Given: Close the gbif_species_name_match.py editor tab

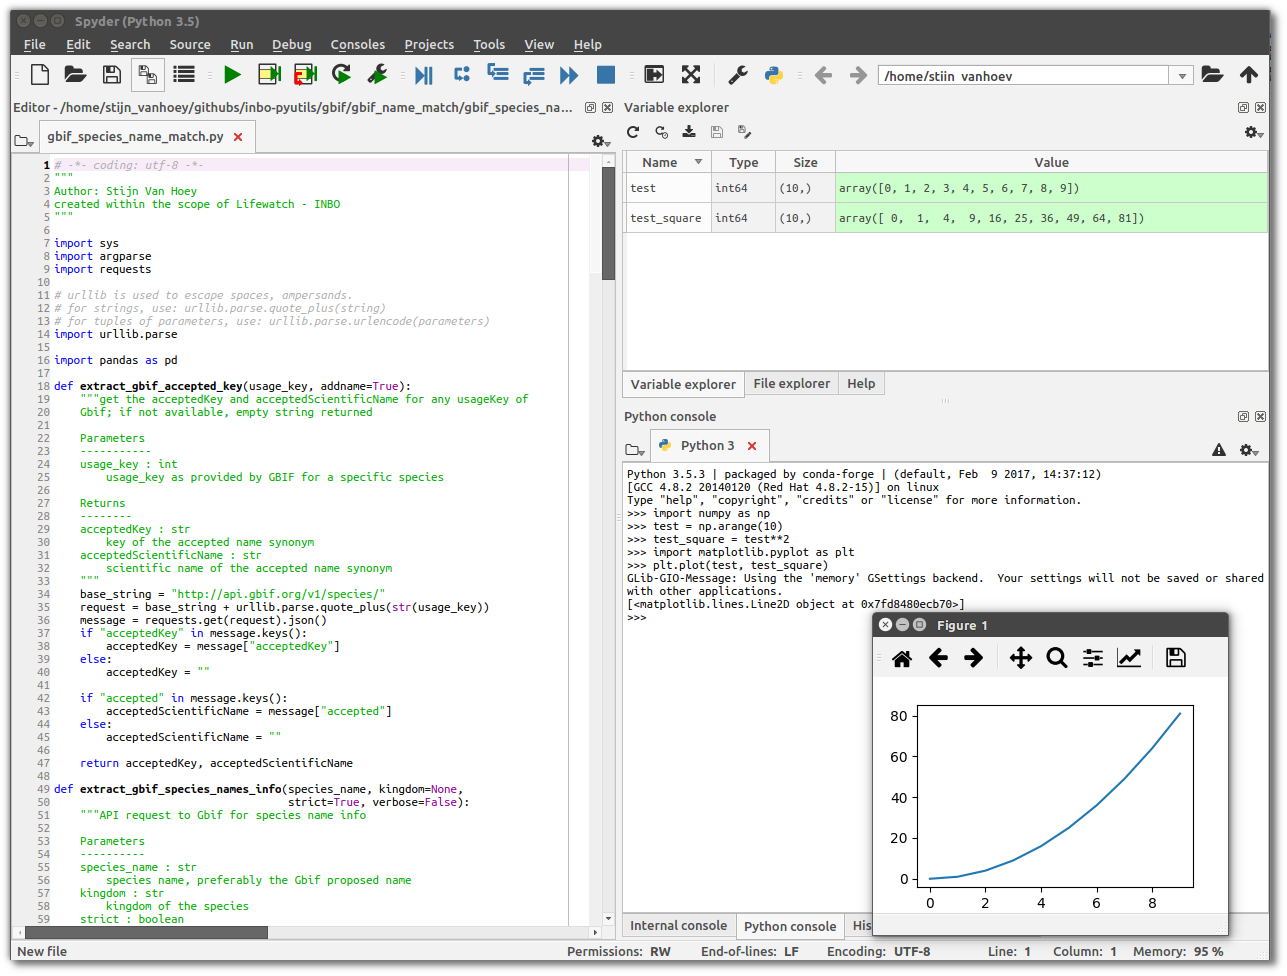Looking at the screenshot, I should click(238, 137).
